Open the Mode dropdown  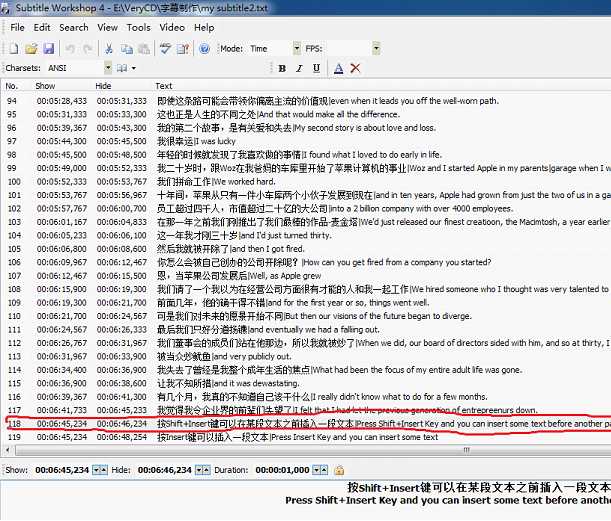tap(297, 48)
